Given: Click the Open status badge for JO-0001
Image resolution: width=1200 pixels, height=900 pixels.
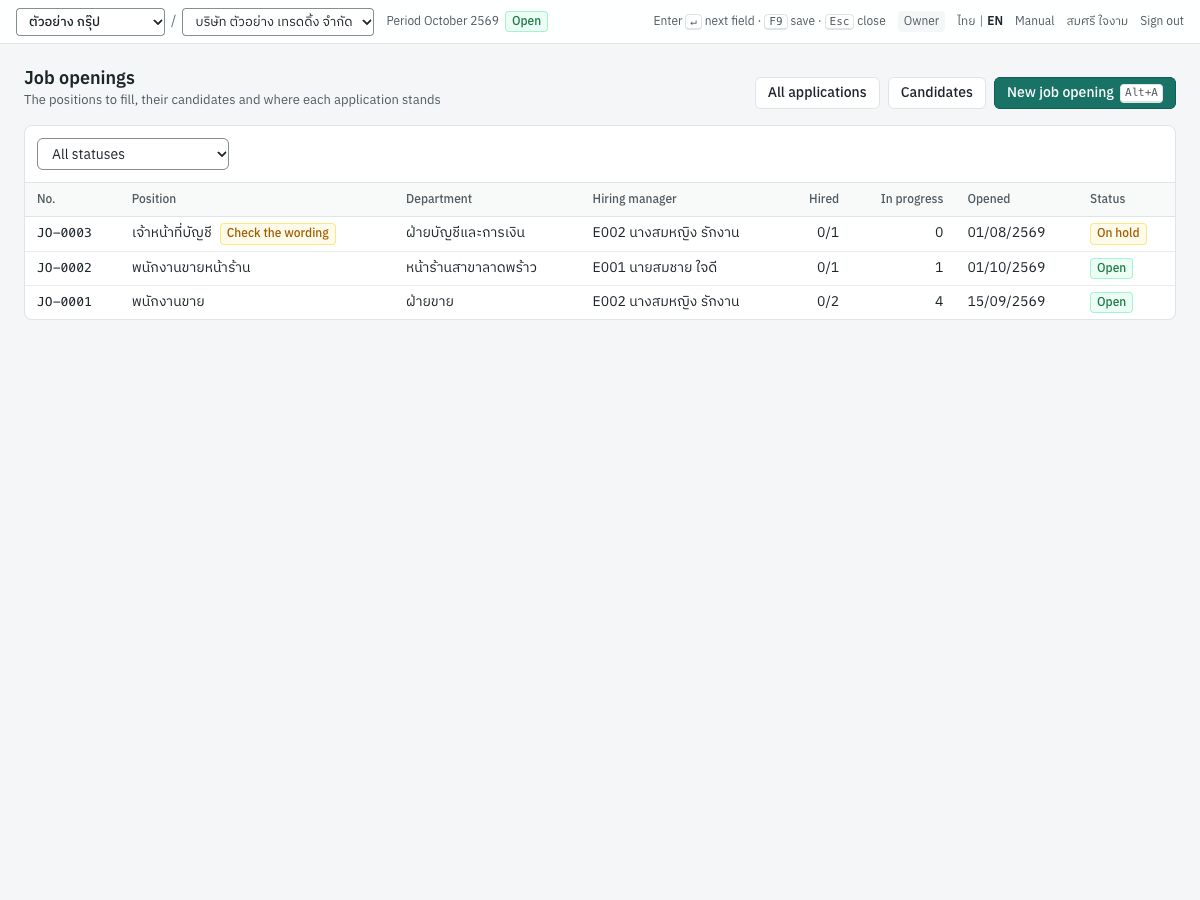Looking at the screenshot, I should tap(1111, 302).
